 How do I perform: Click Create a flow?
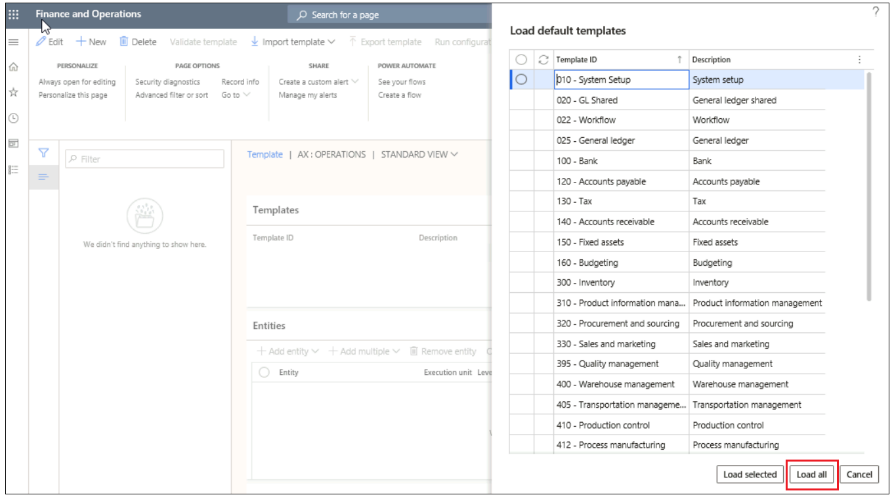tap(399, 95)
